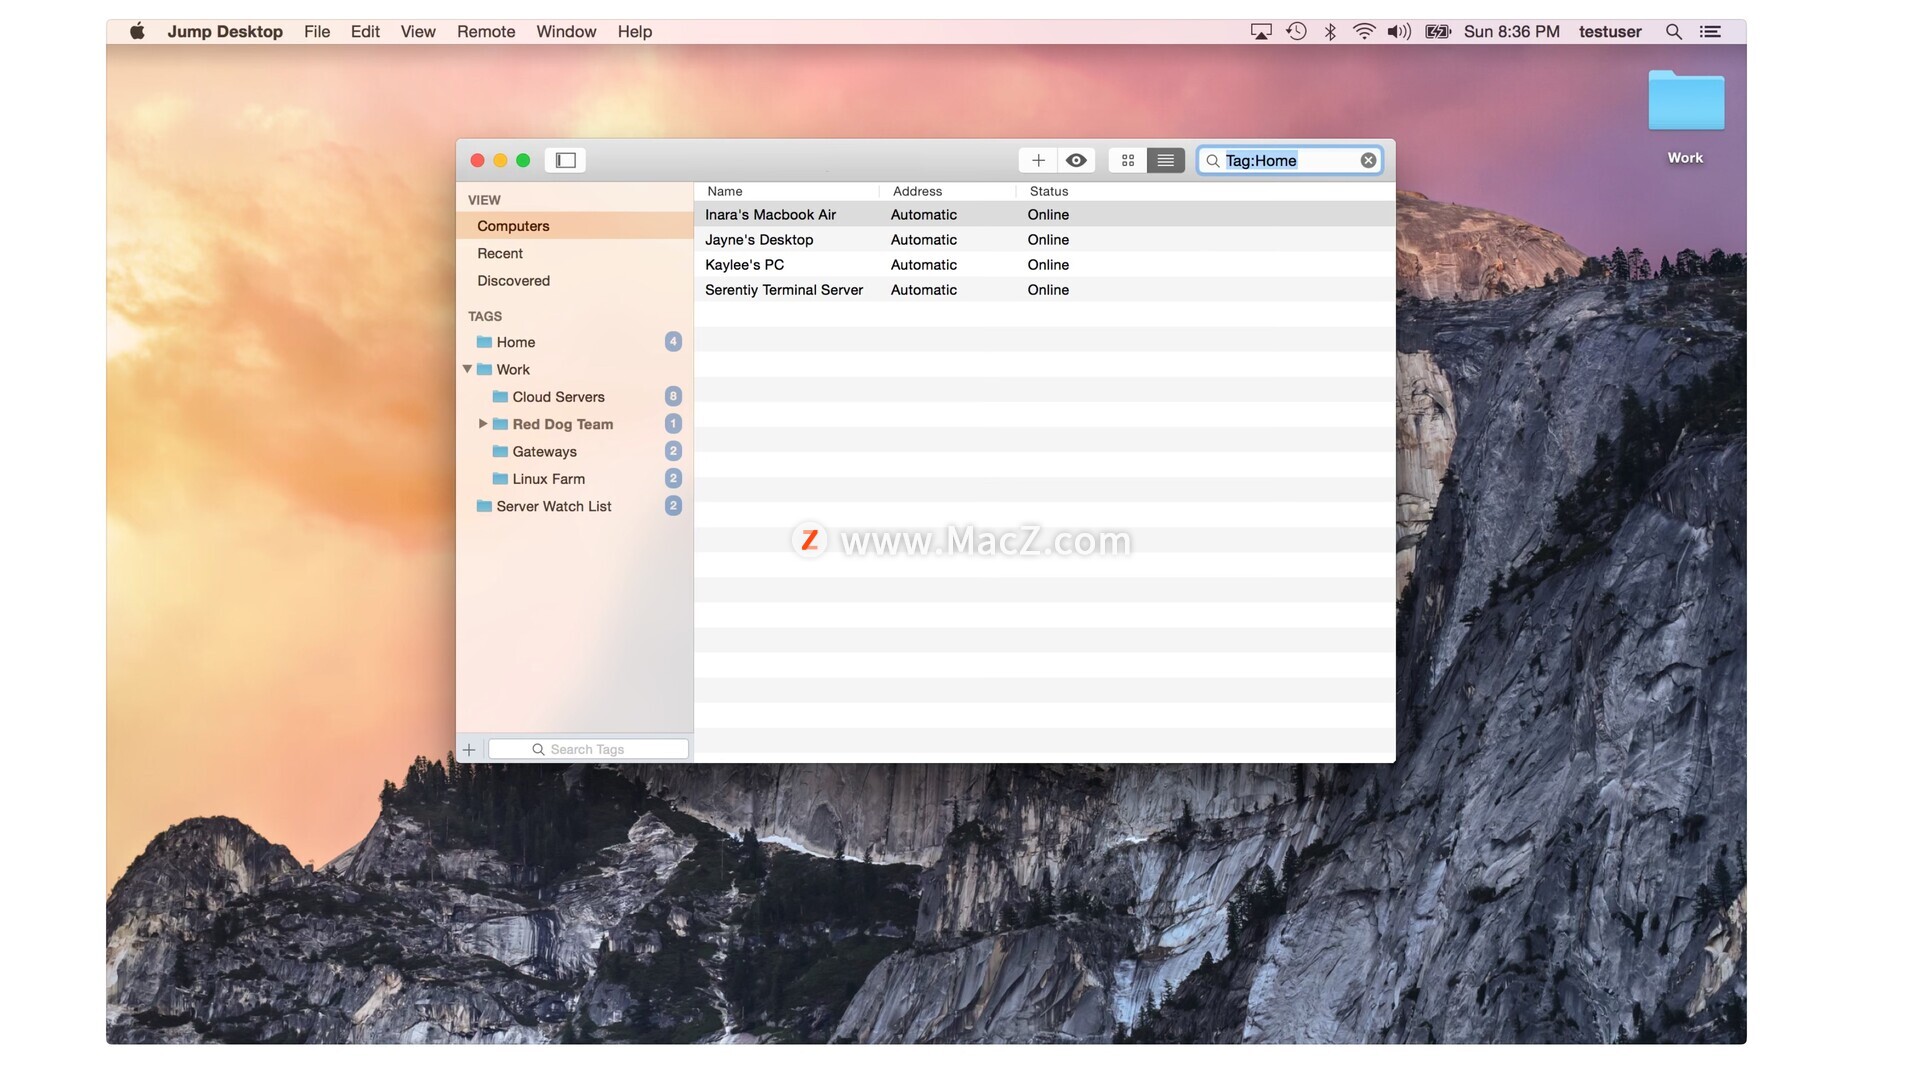Image resolution: width=1920 pixels, height=1080 pixels.
Task: Click the volume menu bar icon
Action: point(1399,31)
